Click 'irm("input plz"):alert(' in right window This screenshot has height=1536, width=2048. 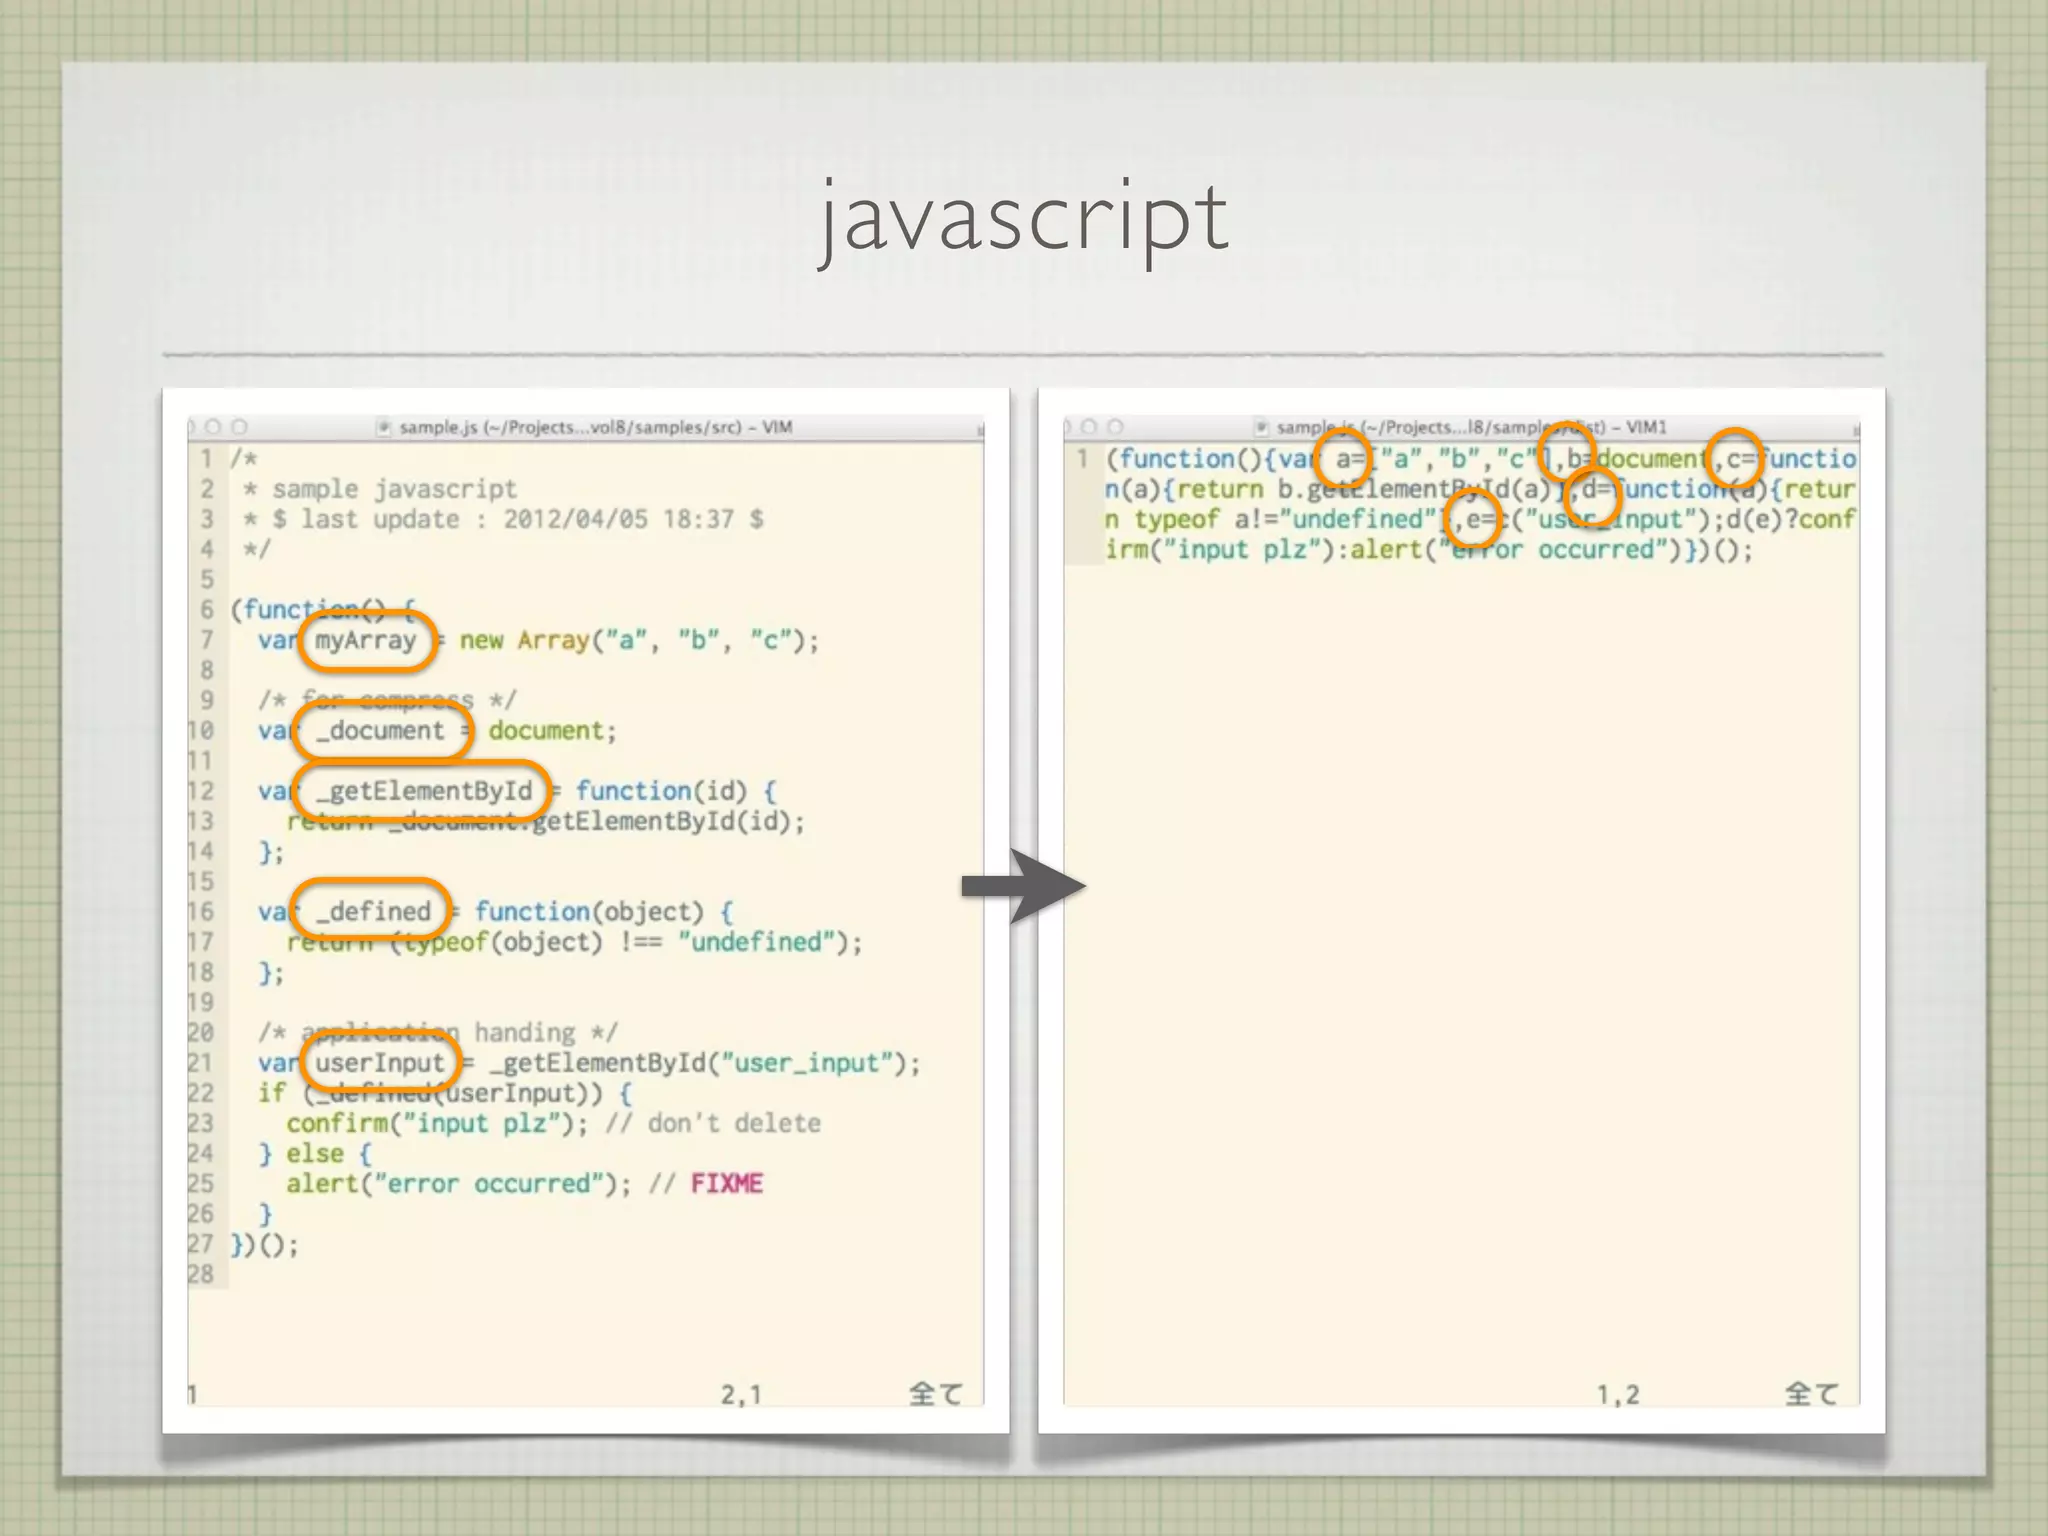pyautogui.click(x=1270, y=550)
